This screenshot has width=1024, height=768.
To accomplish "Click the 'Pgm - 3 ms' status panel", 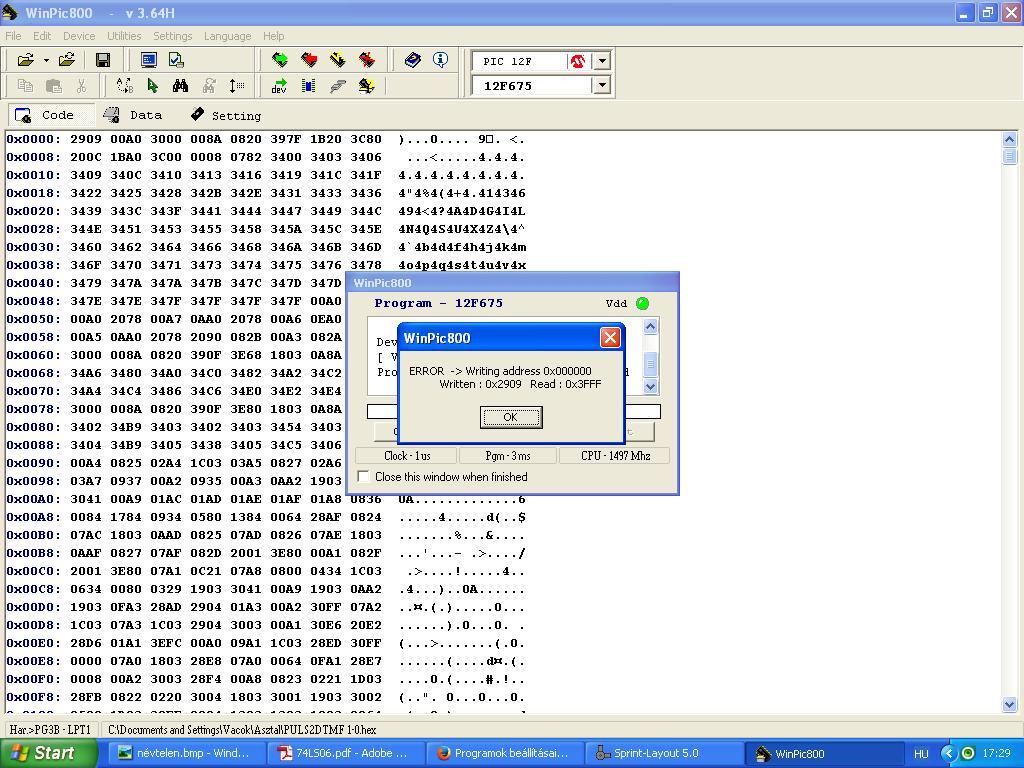I will point(508,456).
